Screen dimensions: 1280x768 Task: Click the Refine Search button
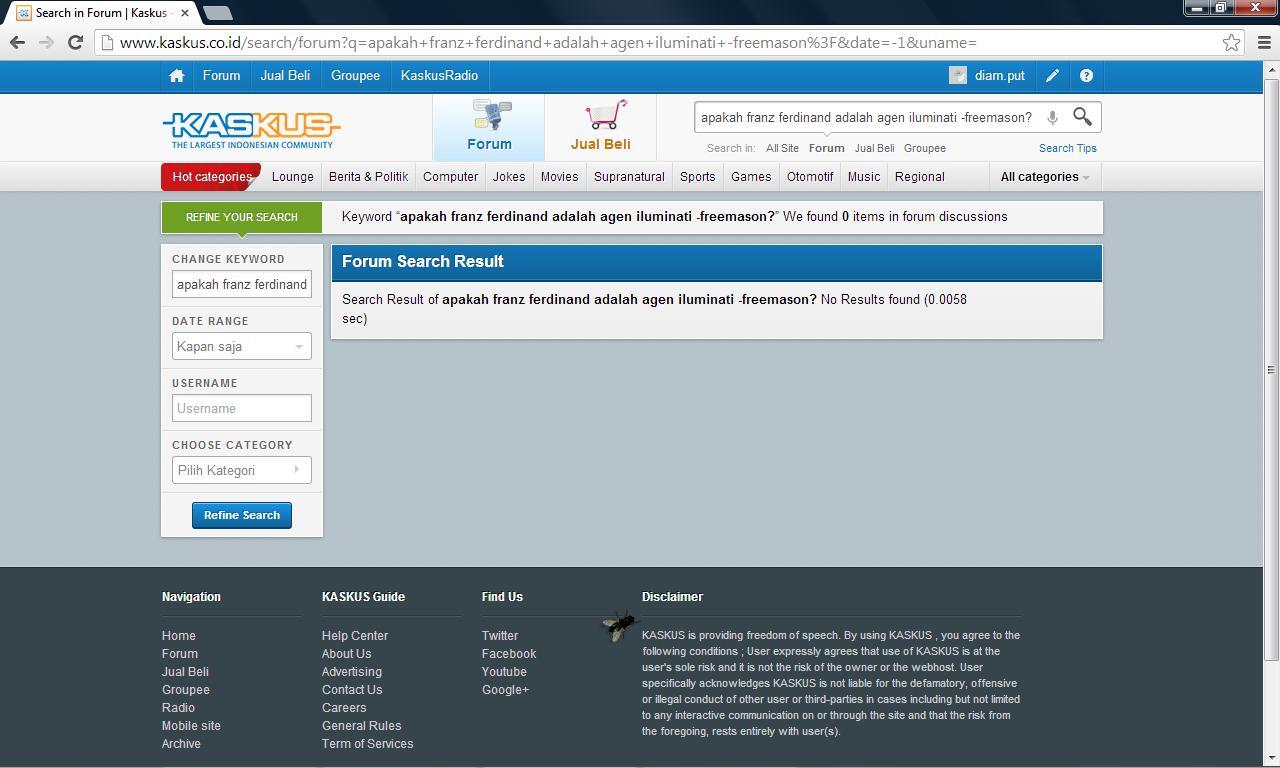pyautogui.click(x=241, y=515)
